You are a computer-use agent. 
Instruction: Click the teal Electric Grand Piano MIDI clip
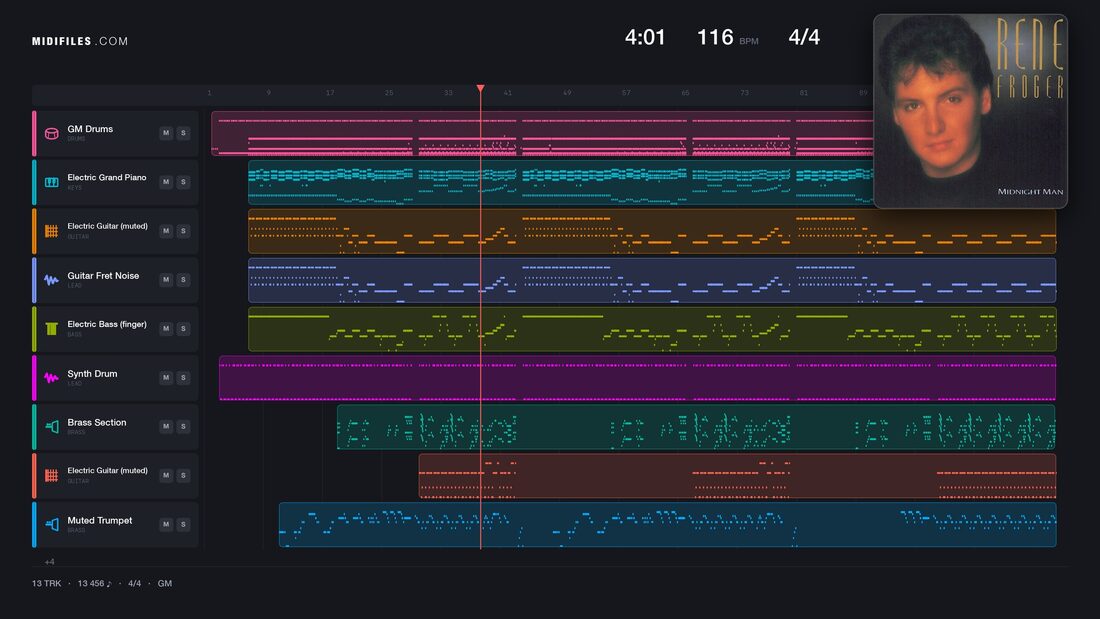(x=561, y=182)
